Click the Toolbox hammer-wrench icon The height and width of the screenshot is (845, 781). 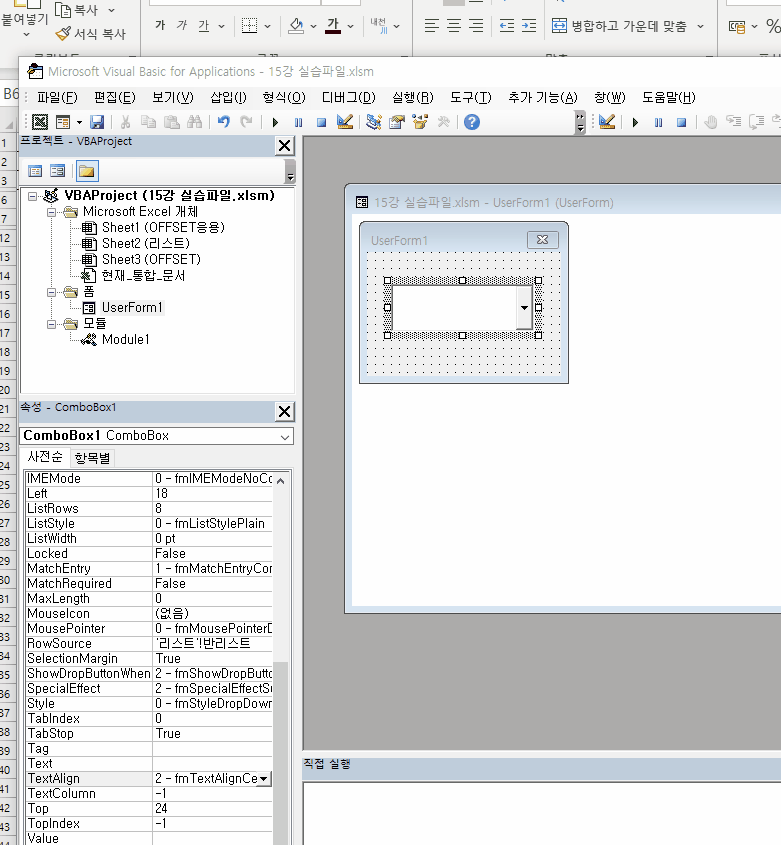(x=444, y=122)
